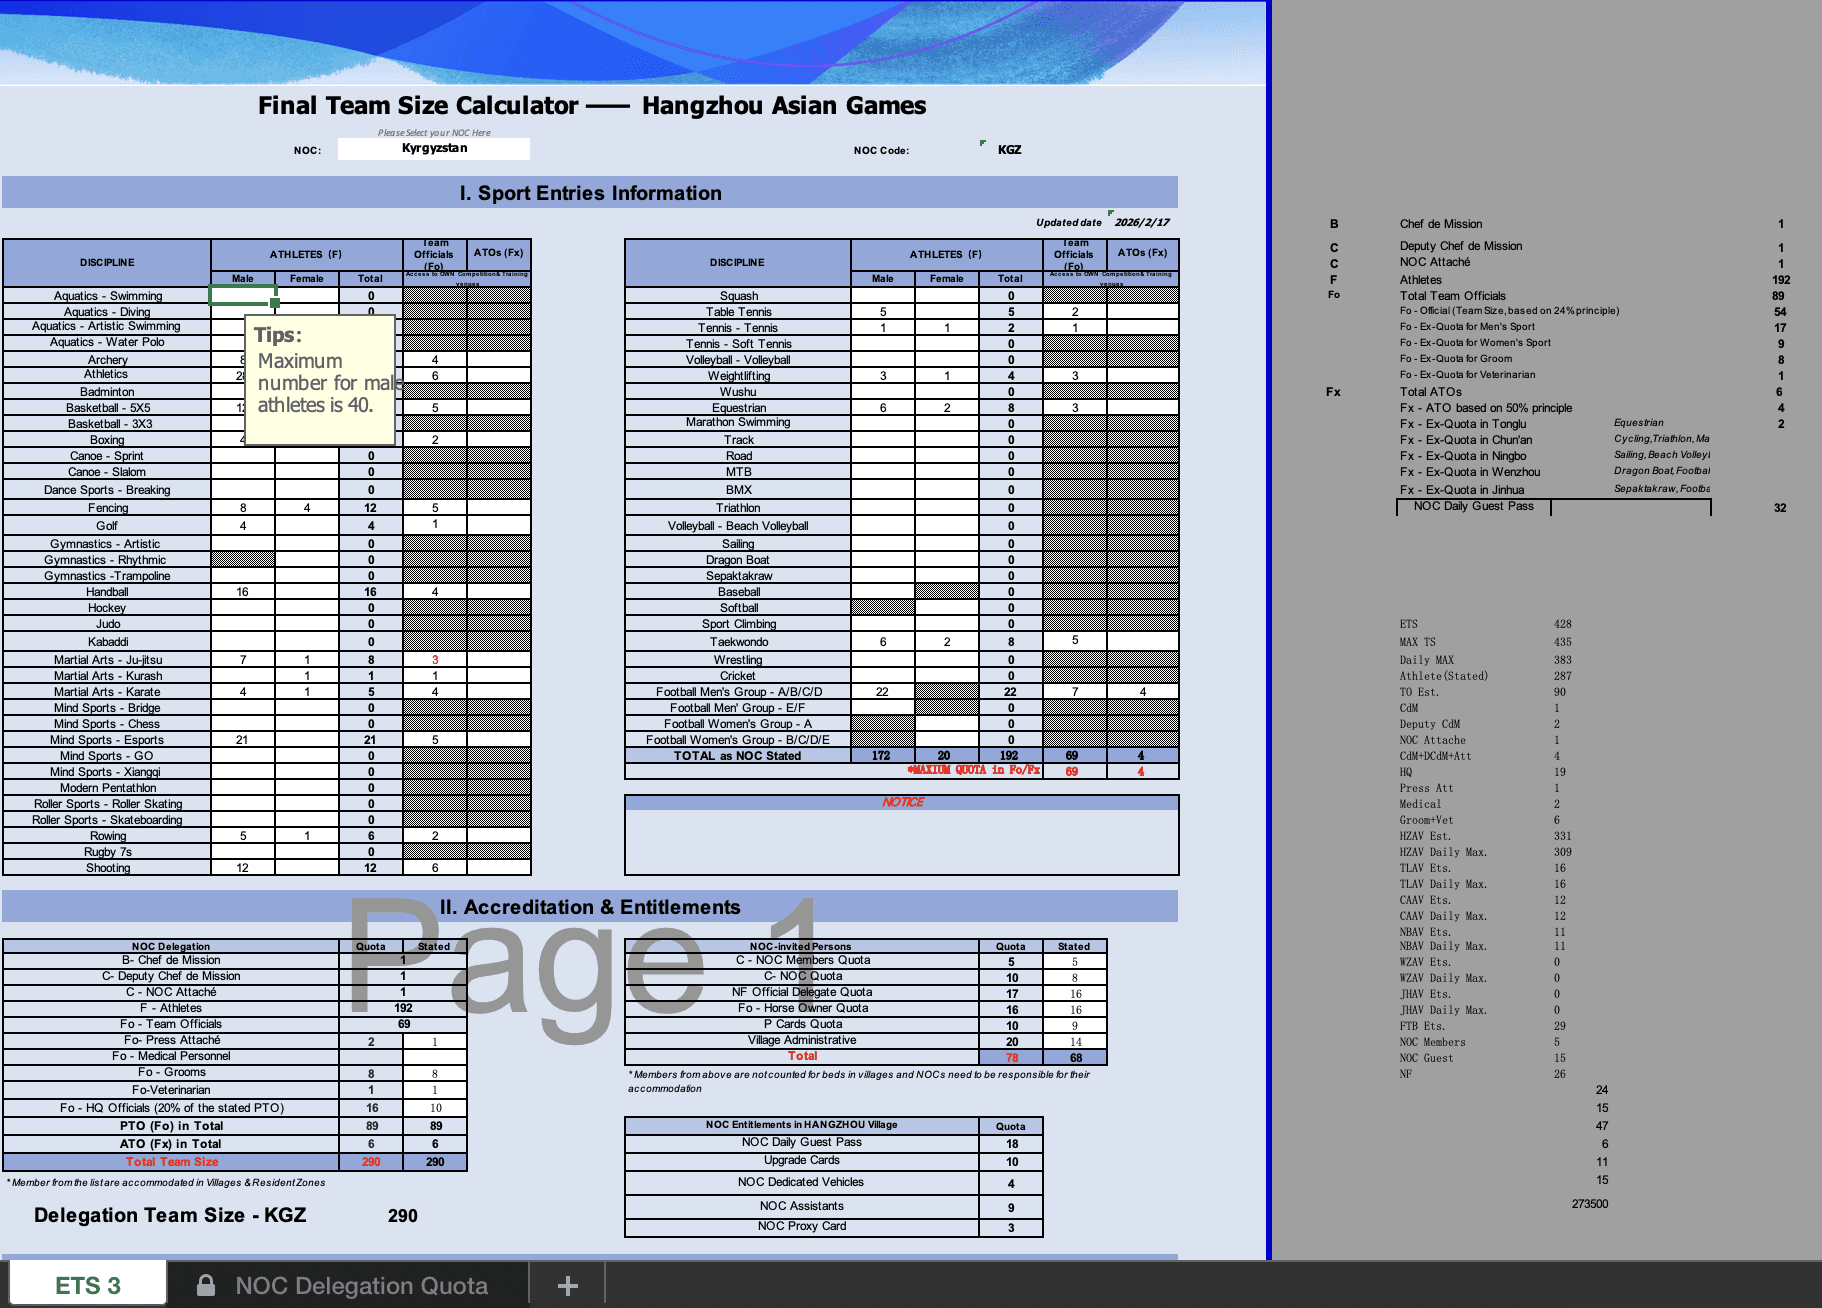Select Weightlifting female athletes cell
The width and height of the screenshot is (1822, 1308).
[947, 376]
